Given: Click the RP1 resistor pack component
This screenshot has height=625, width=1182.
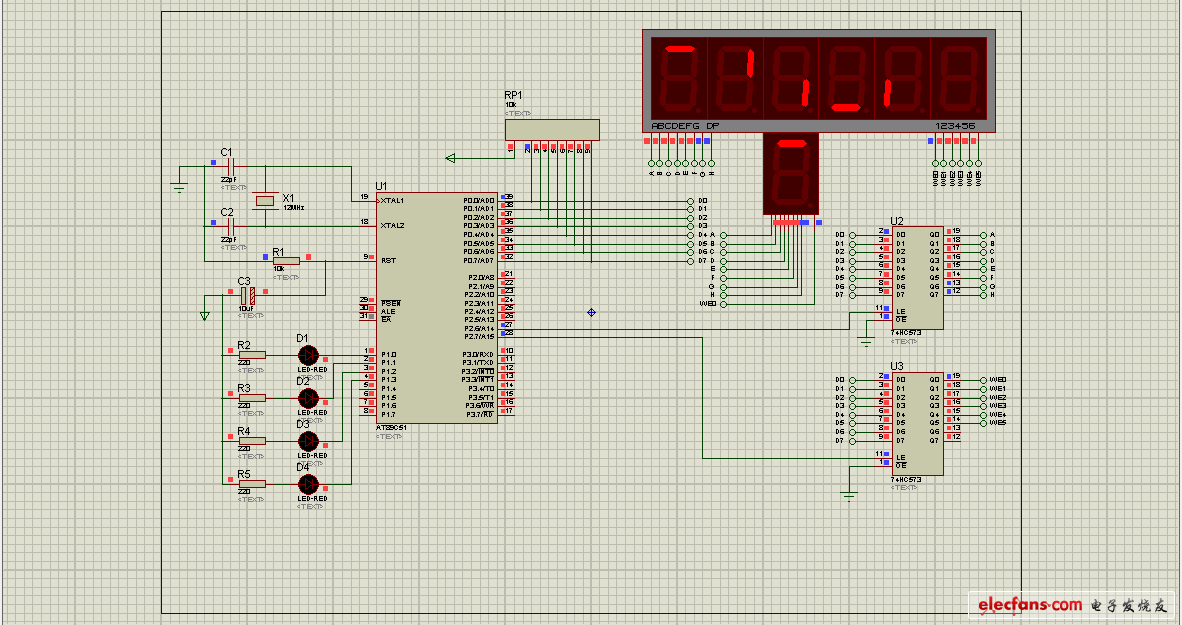Looking at the screenshot, I should click(x=552, y=130).
